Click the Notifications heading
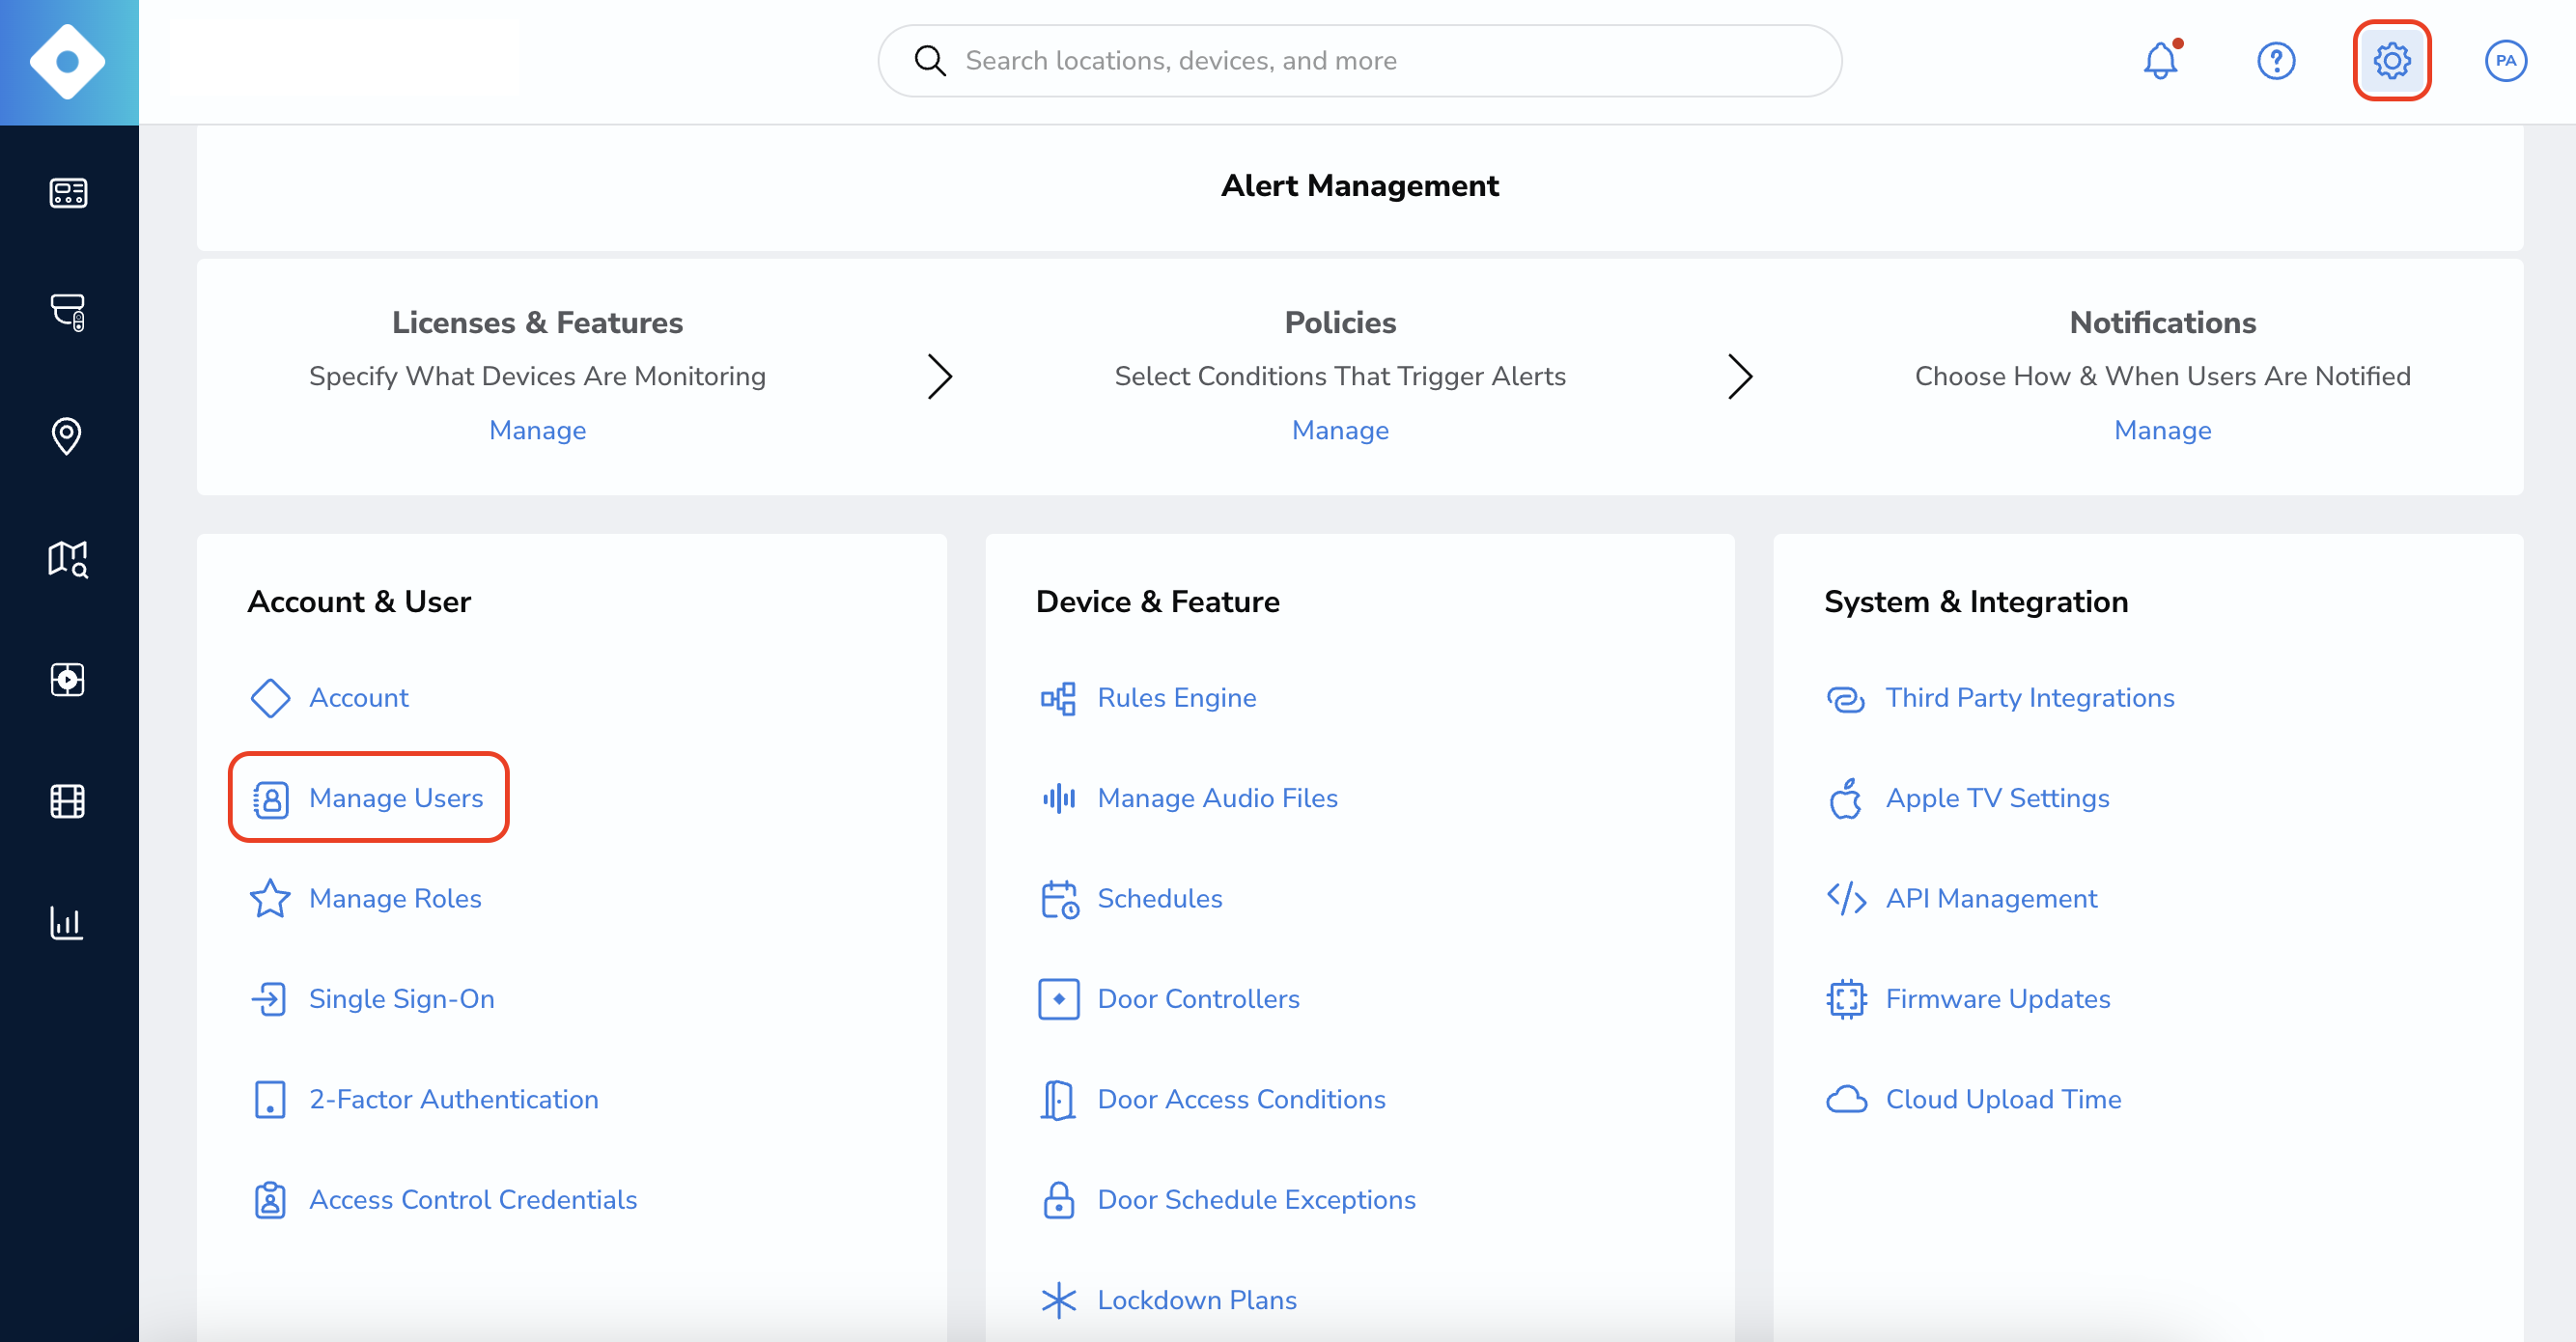Screen dimensions: 2576x1342 (x=2162, y=323)
